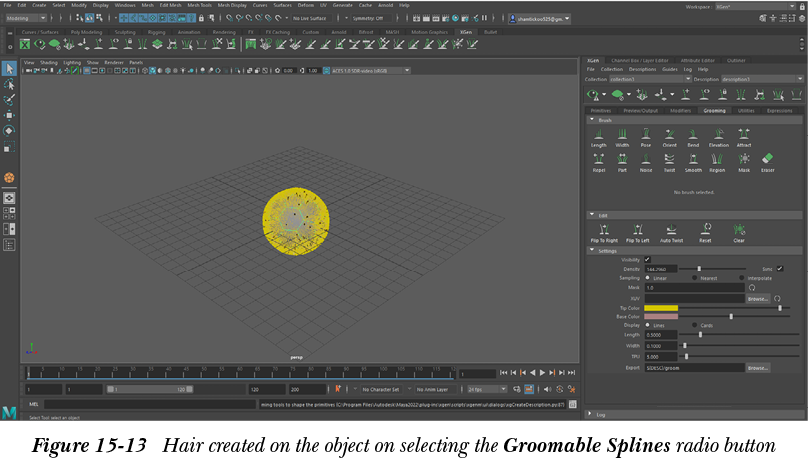This screenshot has height=467, width=808.
Task: Pick the Noise brush icon
Action: 646,160
